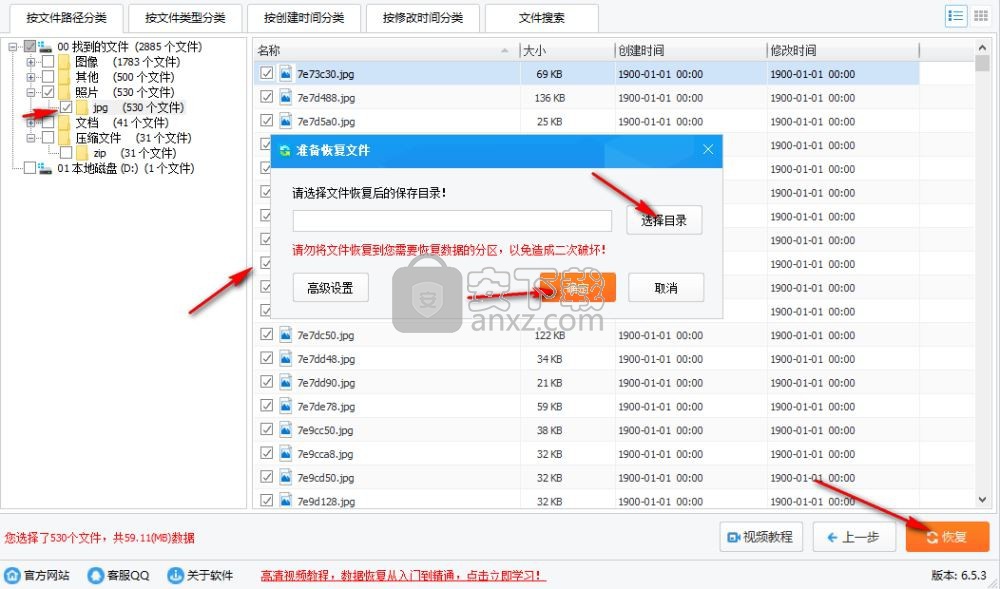Click the 其他 folder icon
The image size is (1000, 589).
(x=64, y=77)
